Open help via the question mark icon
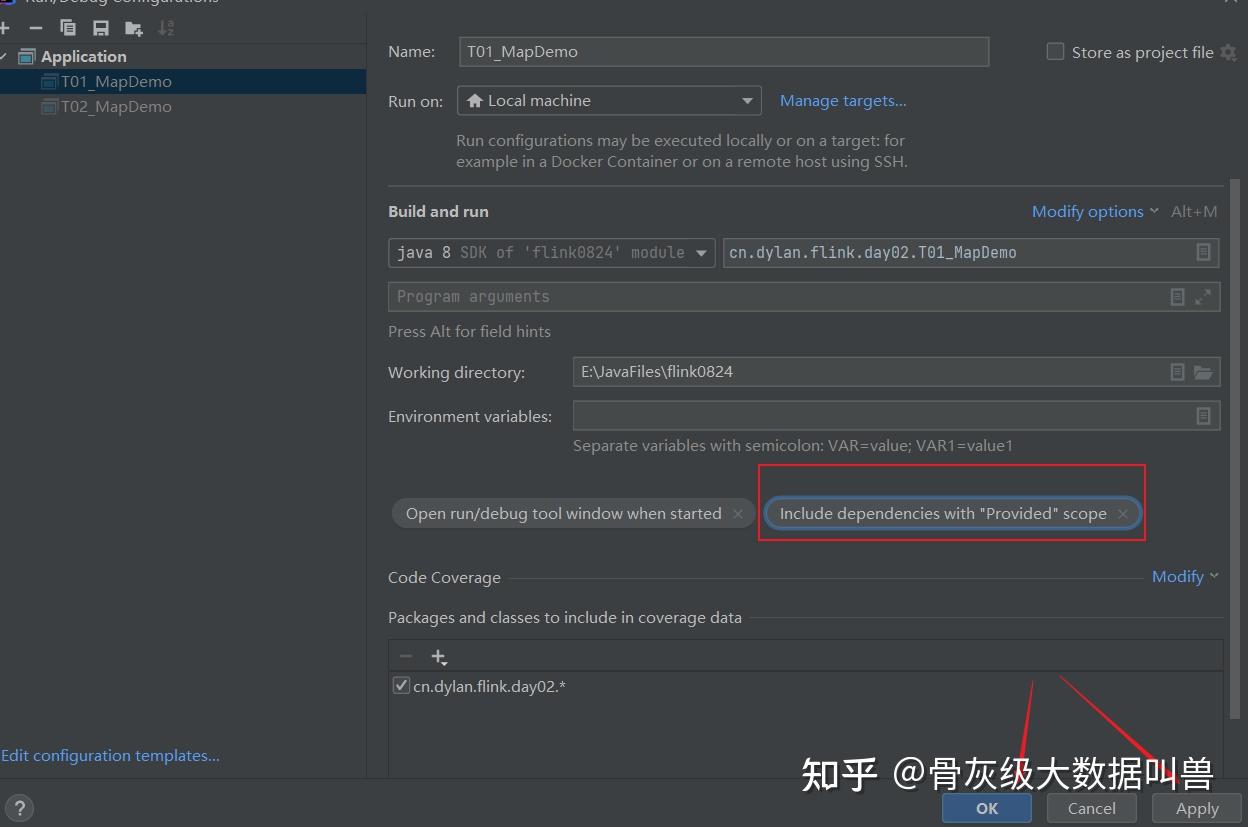Viewport: 1248px width, 827px height. click(19, 807)
